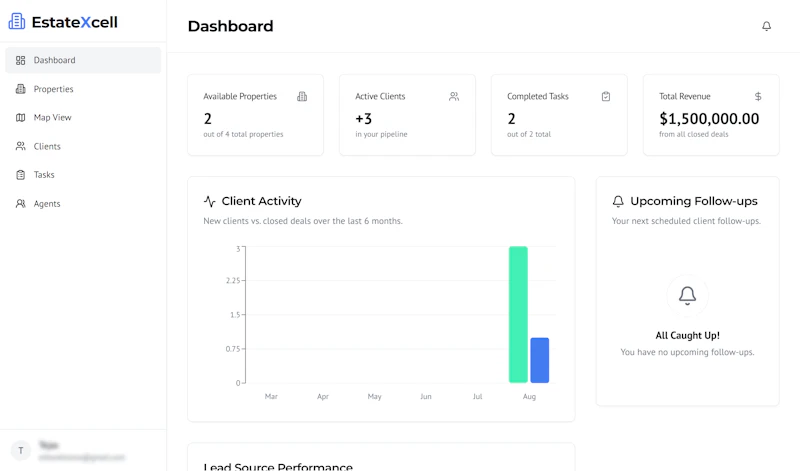
Task: Click the 'All Caught Up!' message
Action: [687, 335]
